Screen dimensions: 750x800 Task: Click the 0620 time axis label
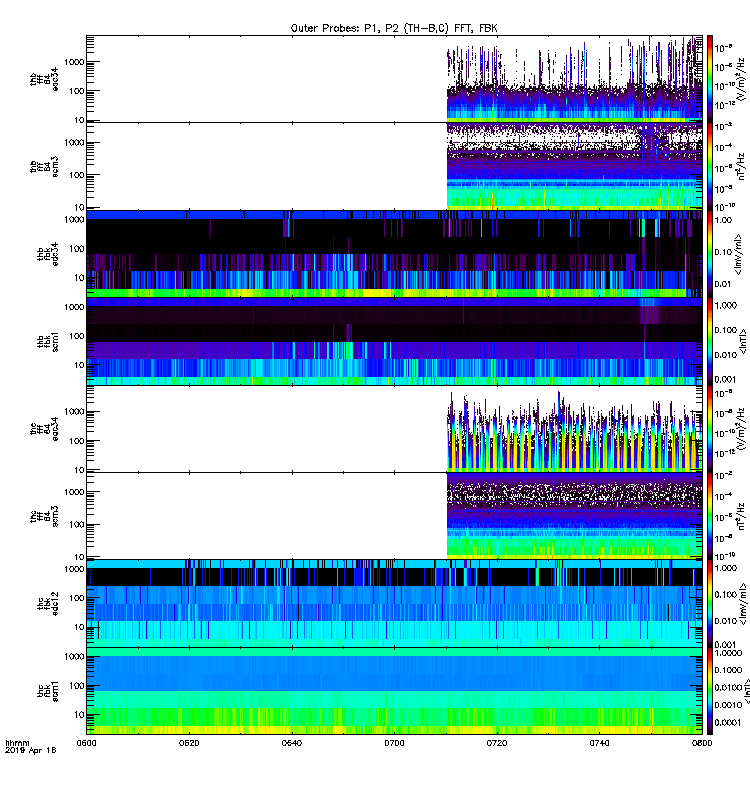pos(189,743)
